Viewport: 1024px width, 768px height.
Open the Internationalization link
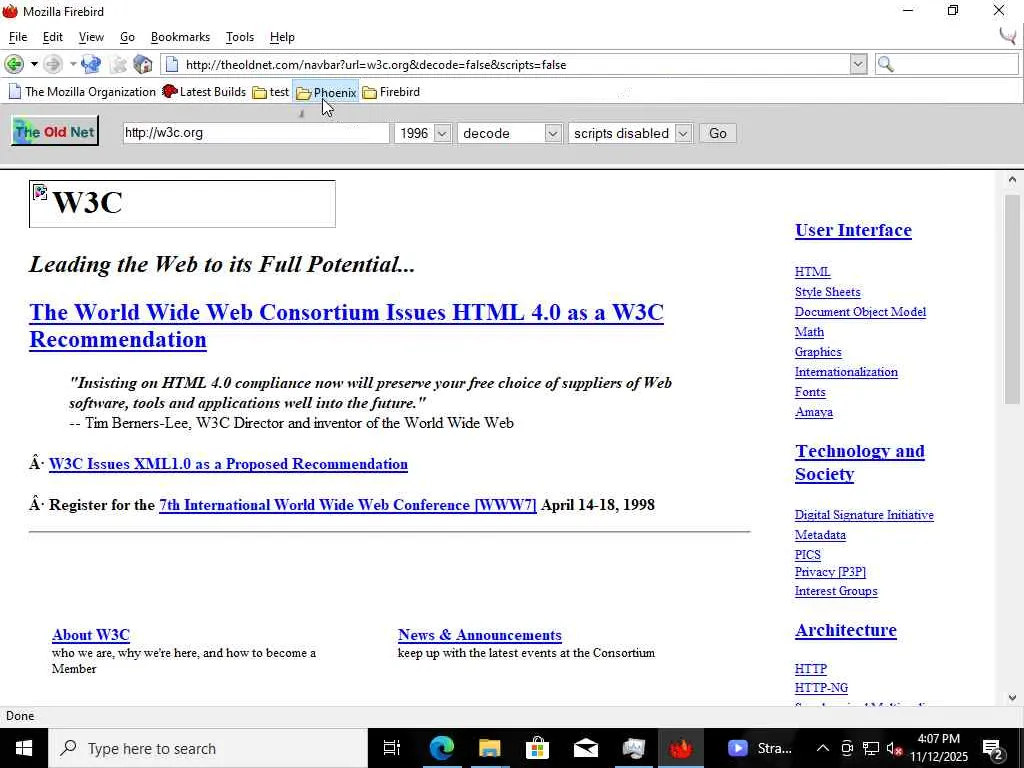pyautogui.click(x=846, y=372)
